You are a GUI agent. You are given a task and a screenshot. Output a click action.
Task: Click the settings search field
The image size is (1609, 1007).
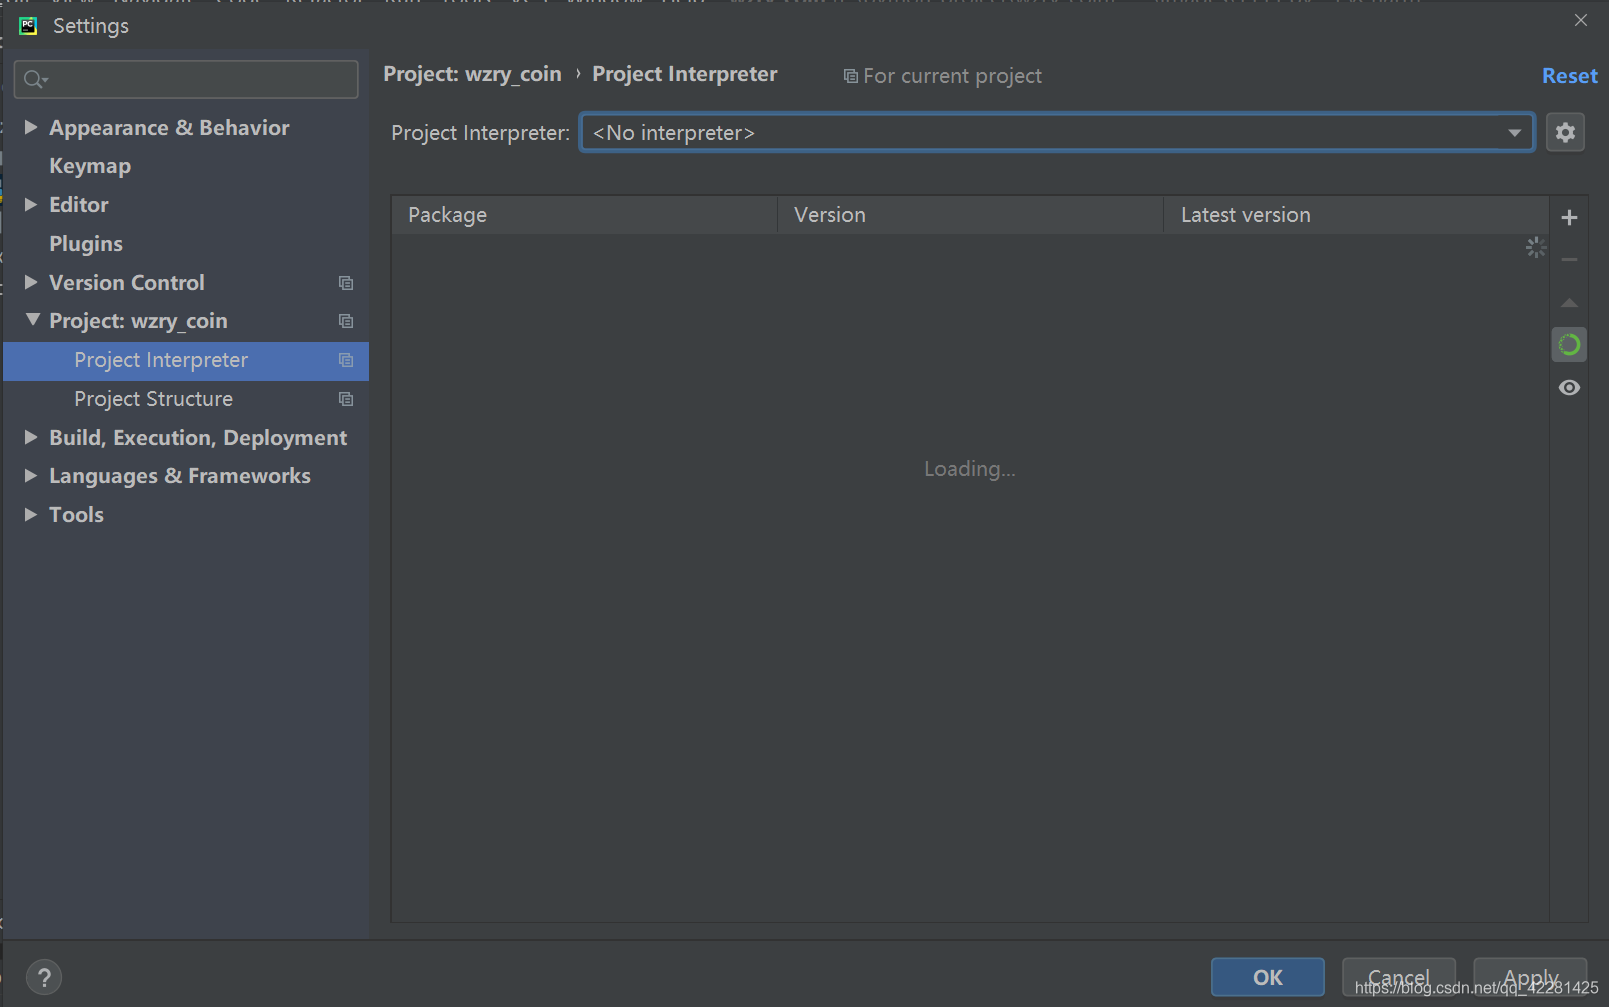click(186, 79)
